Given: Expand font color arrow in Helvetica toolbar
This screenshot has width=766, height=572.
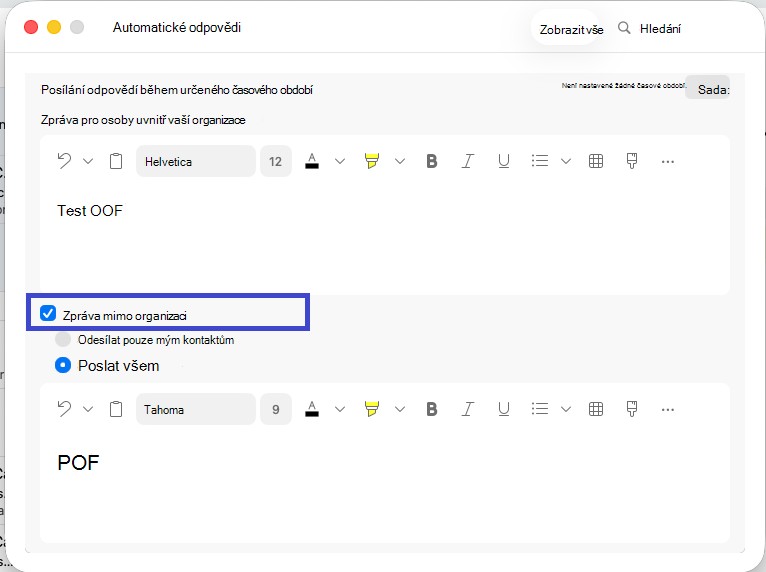Looking at the screenshot, I should click(x=340, y=161).
